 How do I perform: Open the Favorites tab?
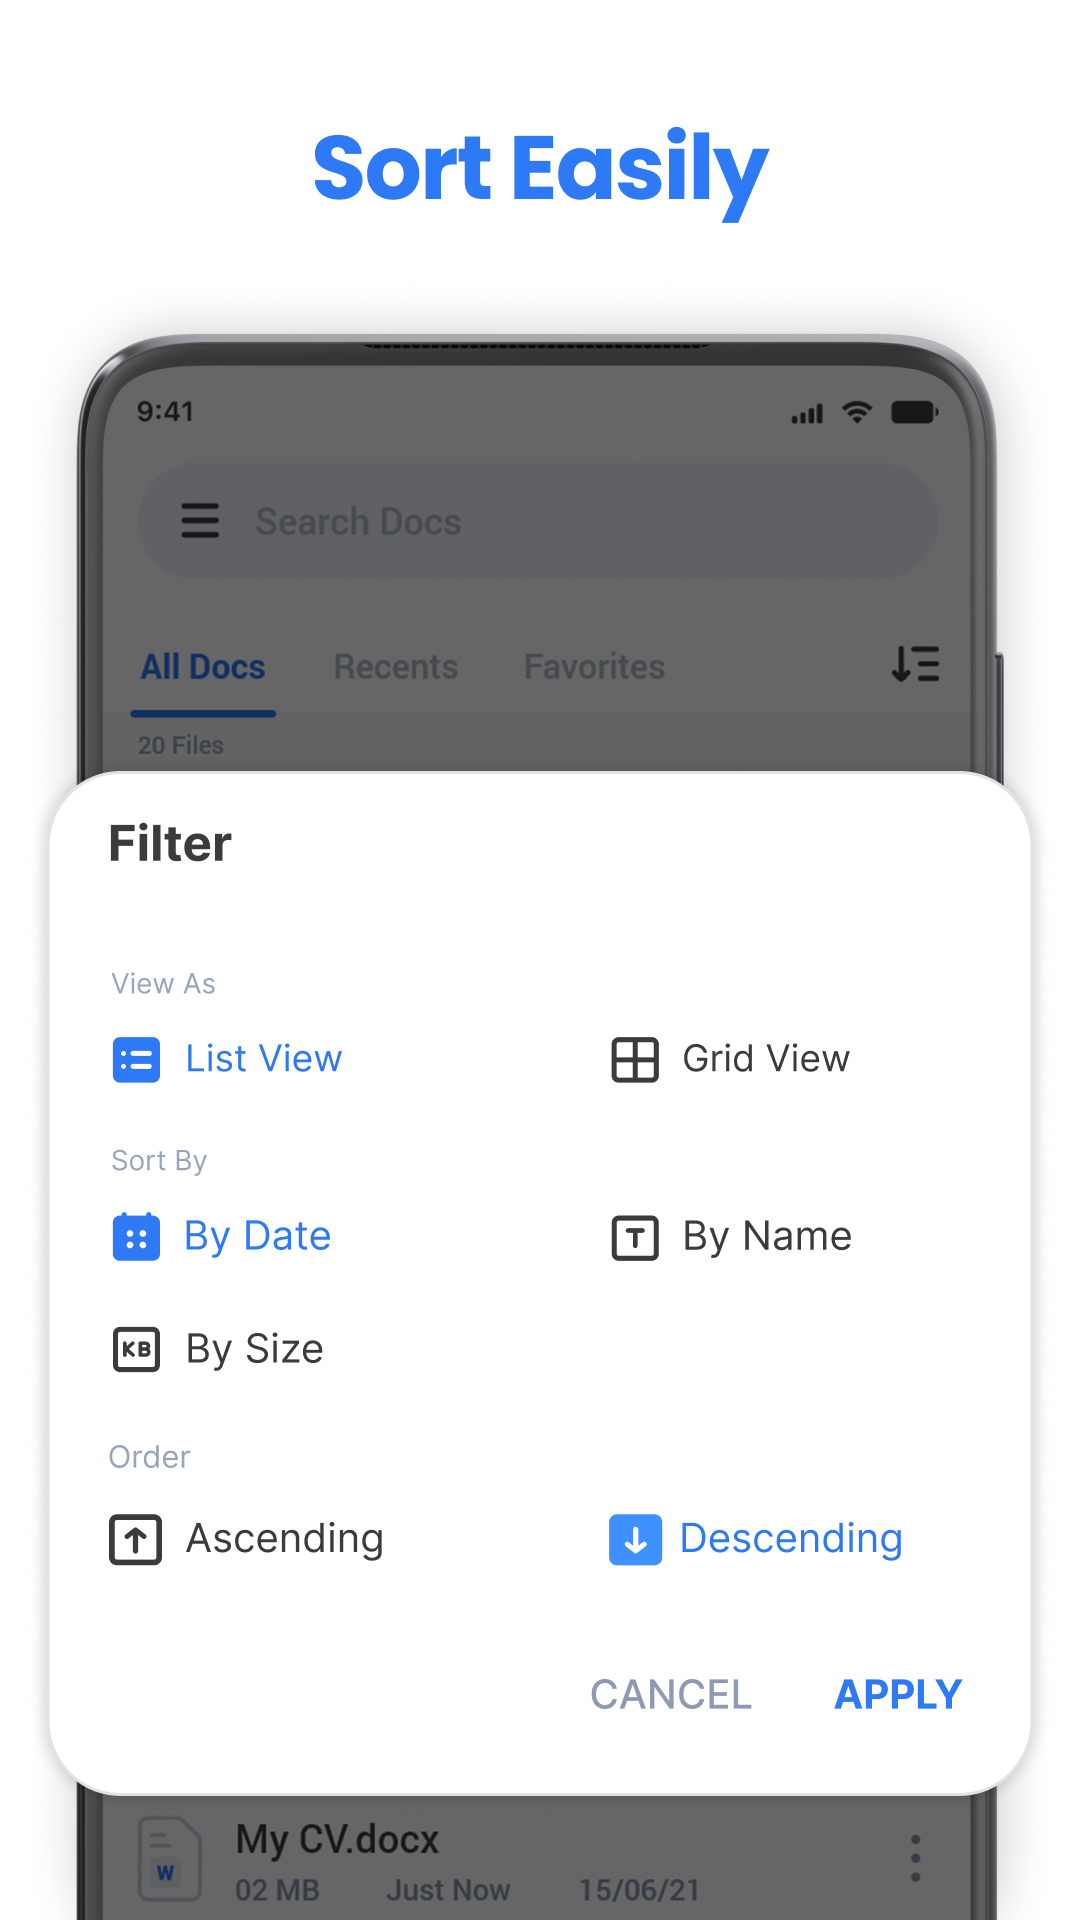point(594,667)
